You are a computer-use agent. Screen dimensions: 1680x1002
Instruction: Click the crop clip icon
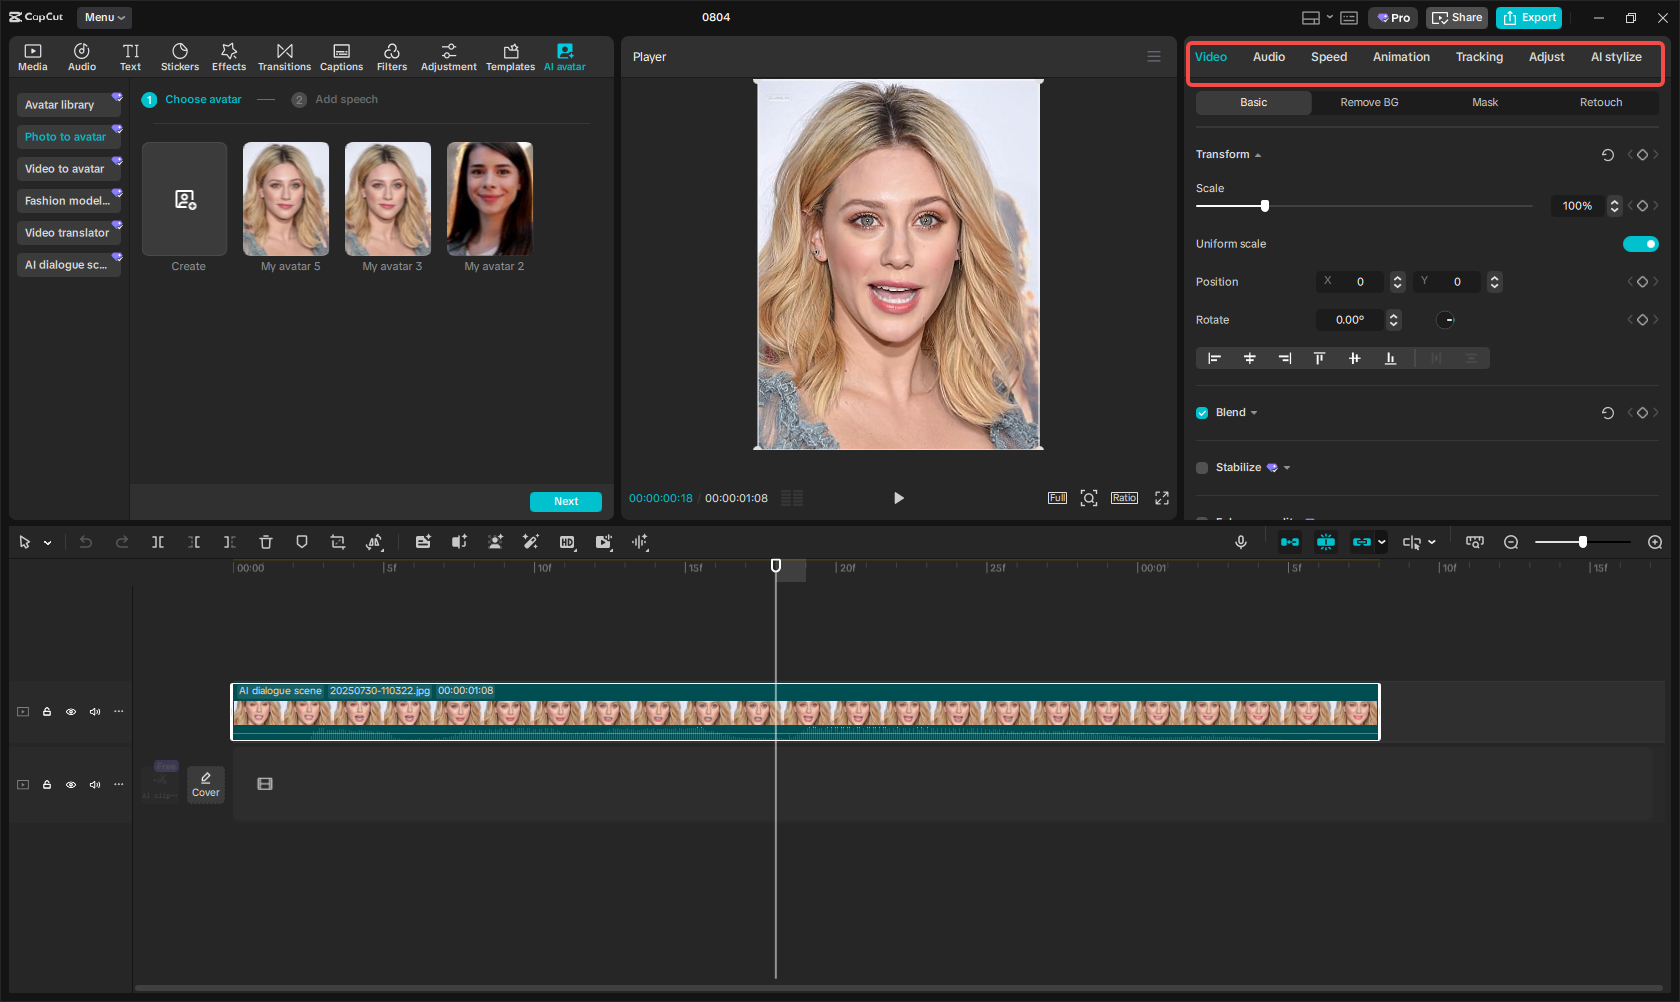point(338,542)
